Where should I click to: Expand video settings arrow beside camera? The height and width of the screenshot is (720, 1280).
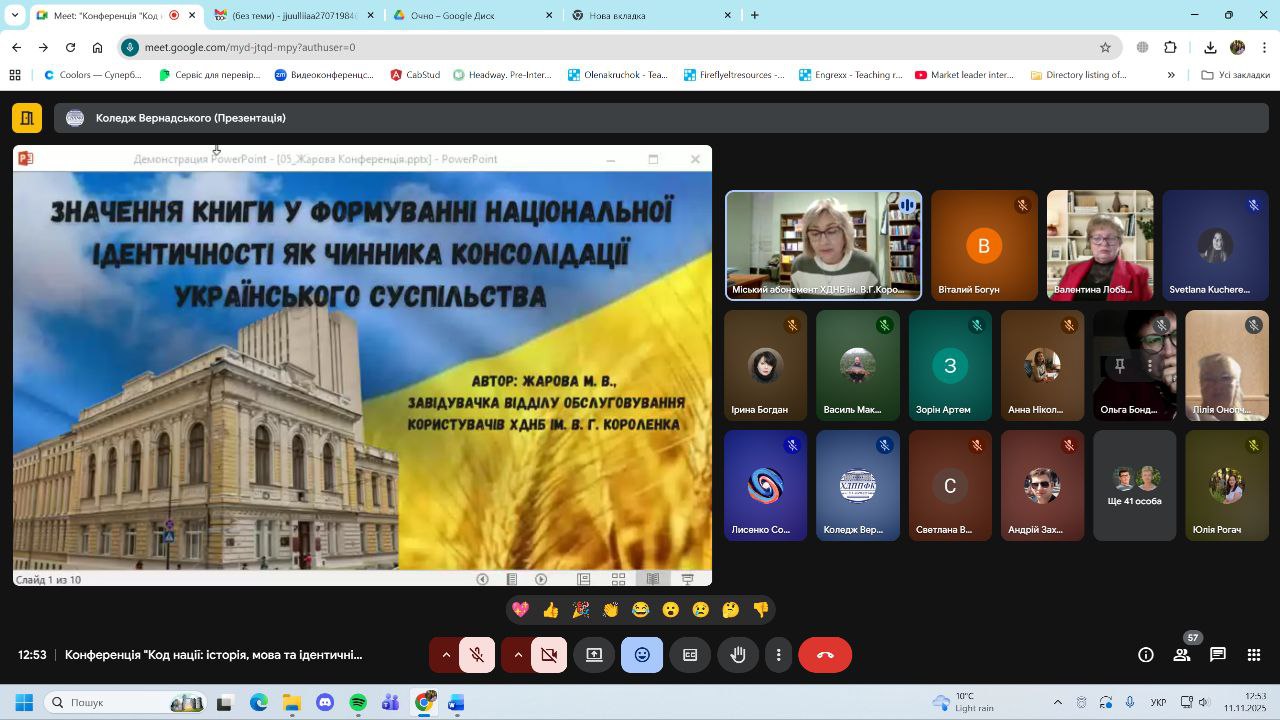click(x=518, y=655)
